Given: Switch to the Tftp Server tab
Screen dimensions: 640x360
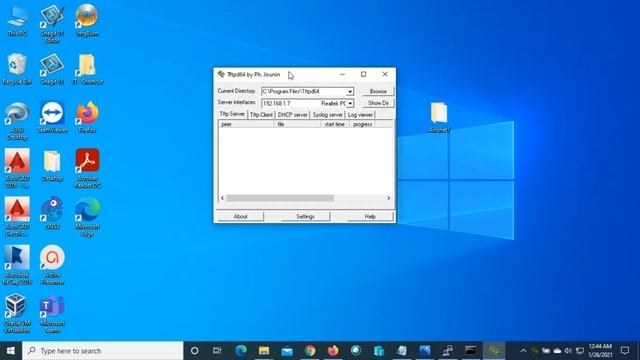Looking at the screenshot, I should click(232, 114).
